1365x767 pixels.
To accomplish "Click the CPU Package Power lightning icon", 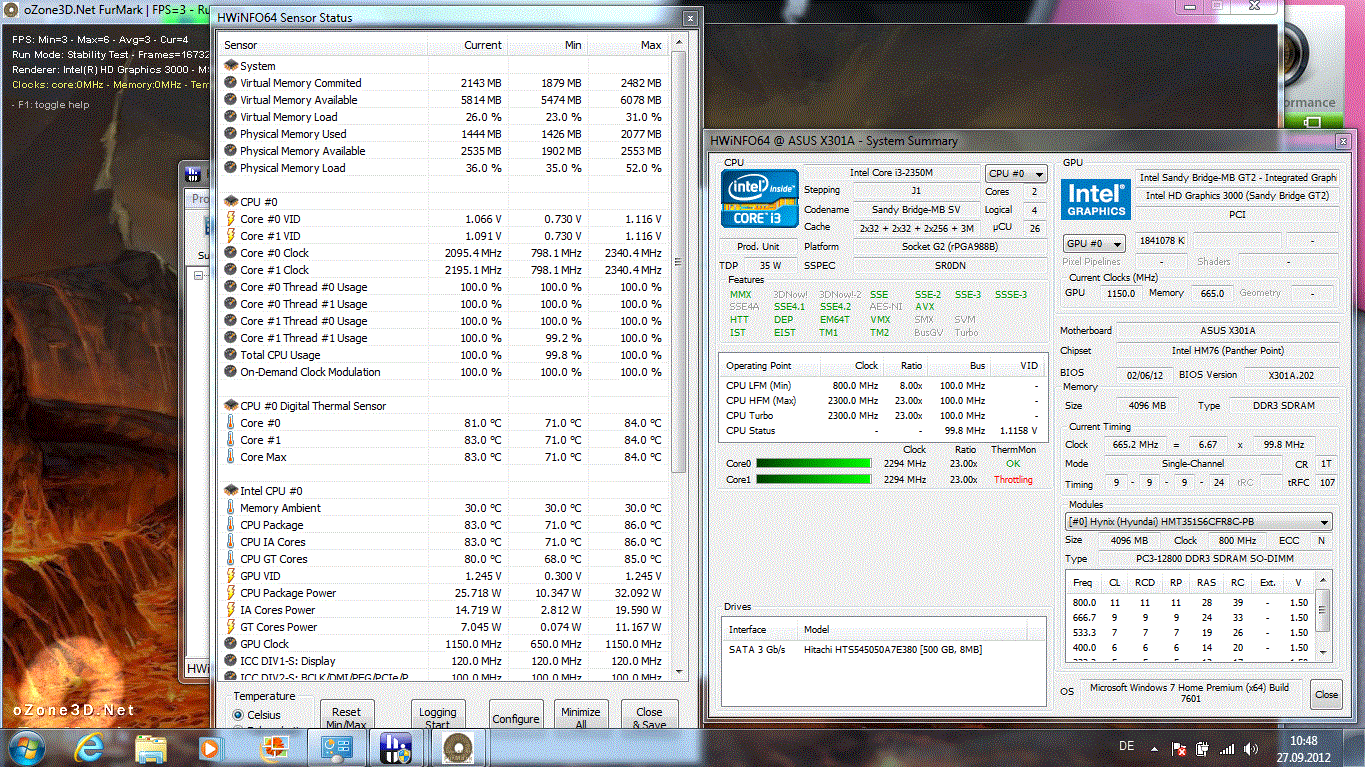I will coord(231,593).
